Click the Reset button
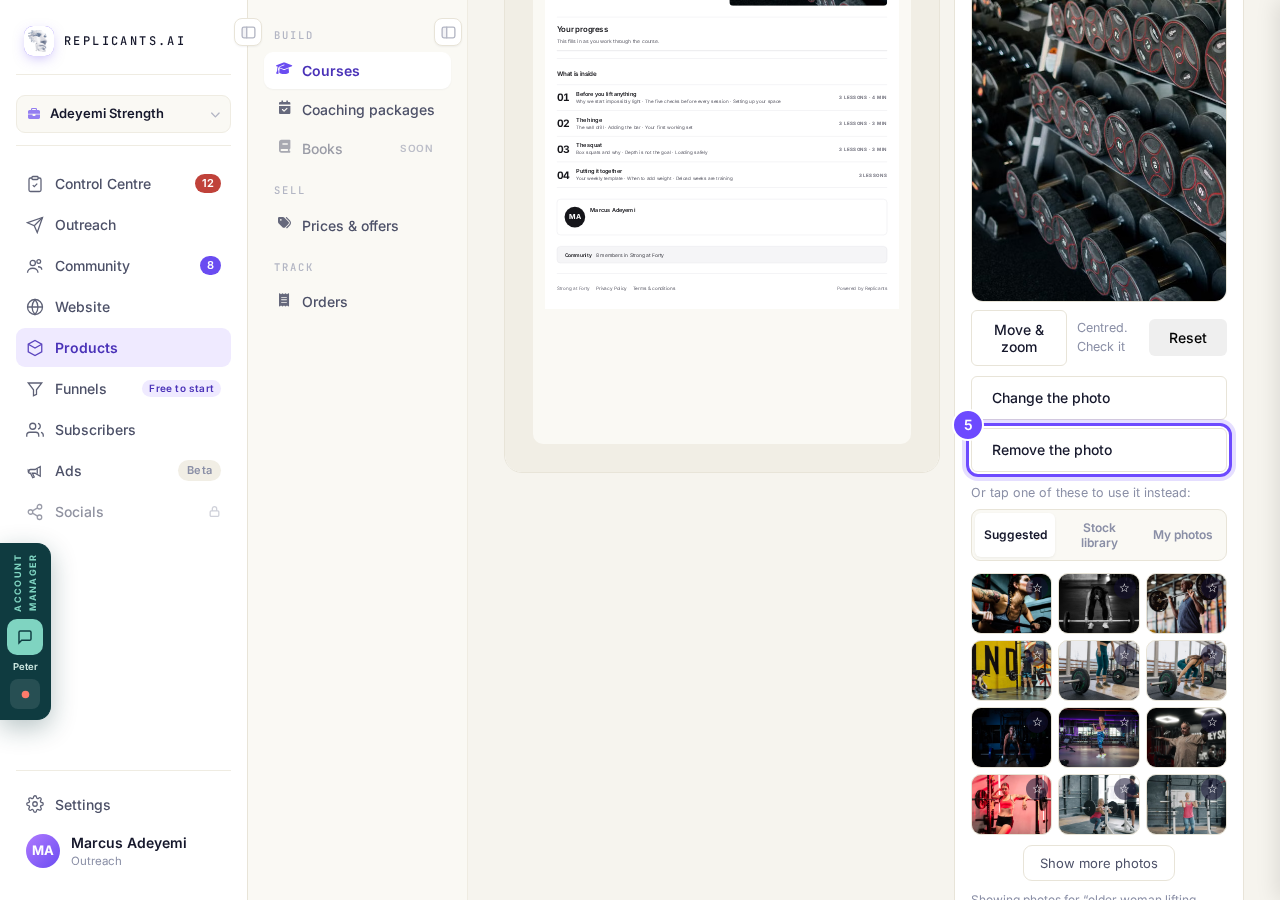 pos(1188,338)
